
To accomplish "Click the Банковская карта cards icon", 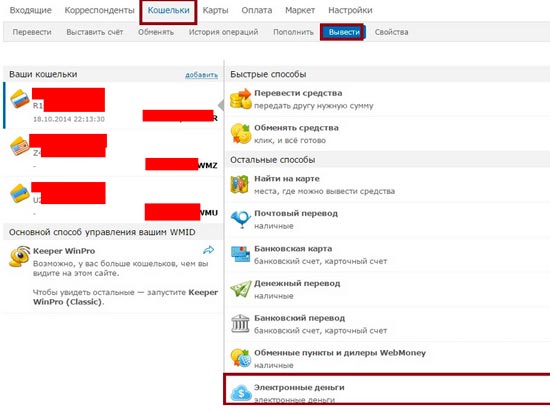I will (240, 254).
